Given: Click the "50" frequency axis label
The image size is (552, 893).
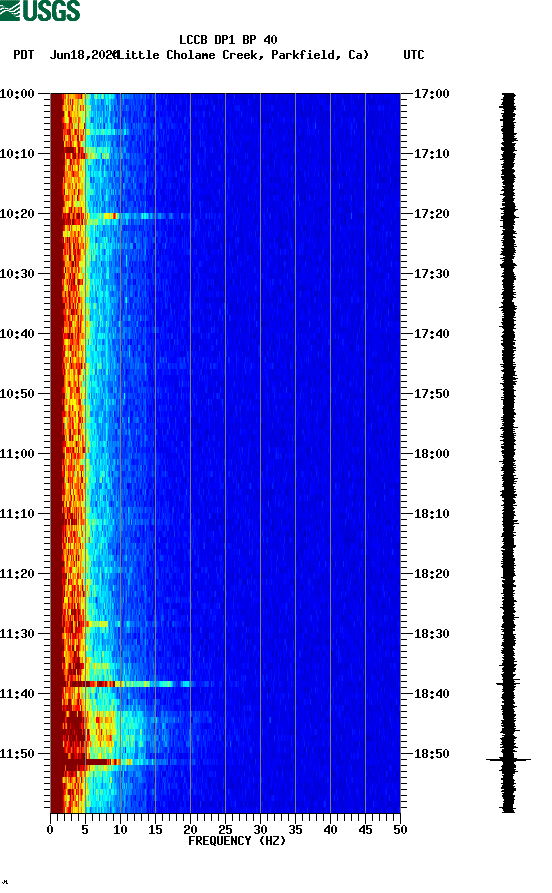Looking at the screenshot, I should [400, 830].
